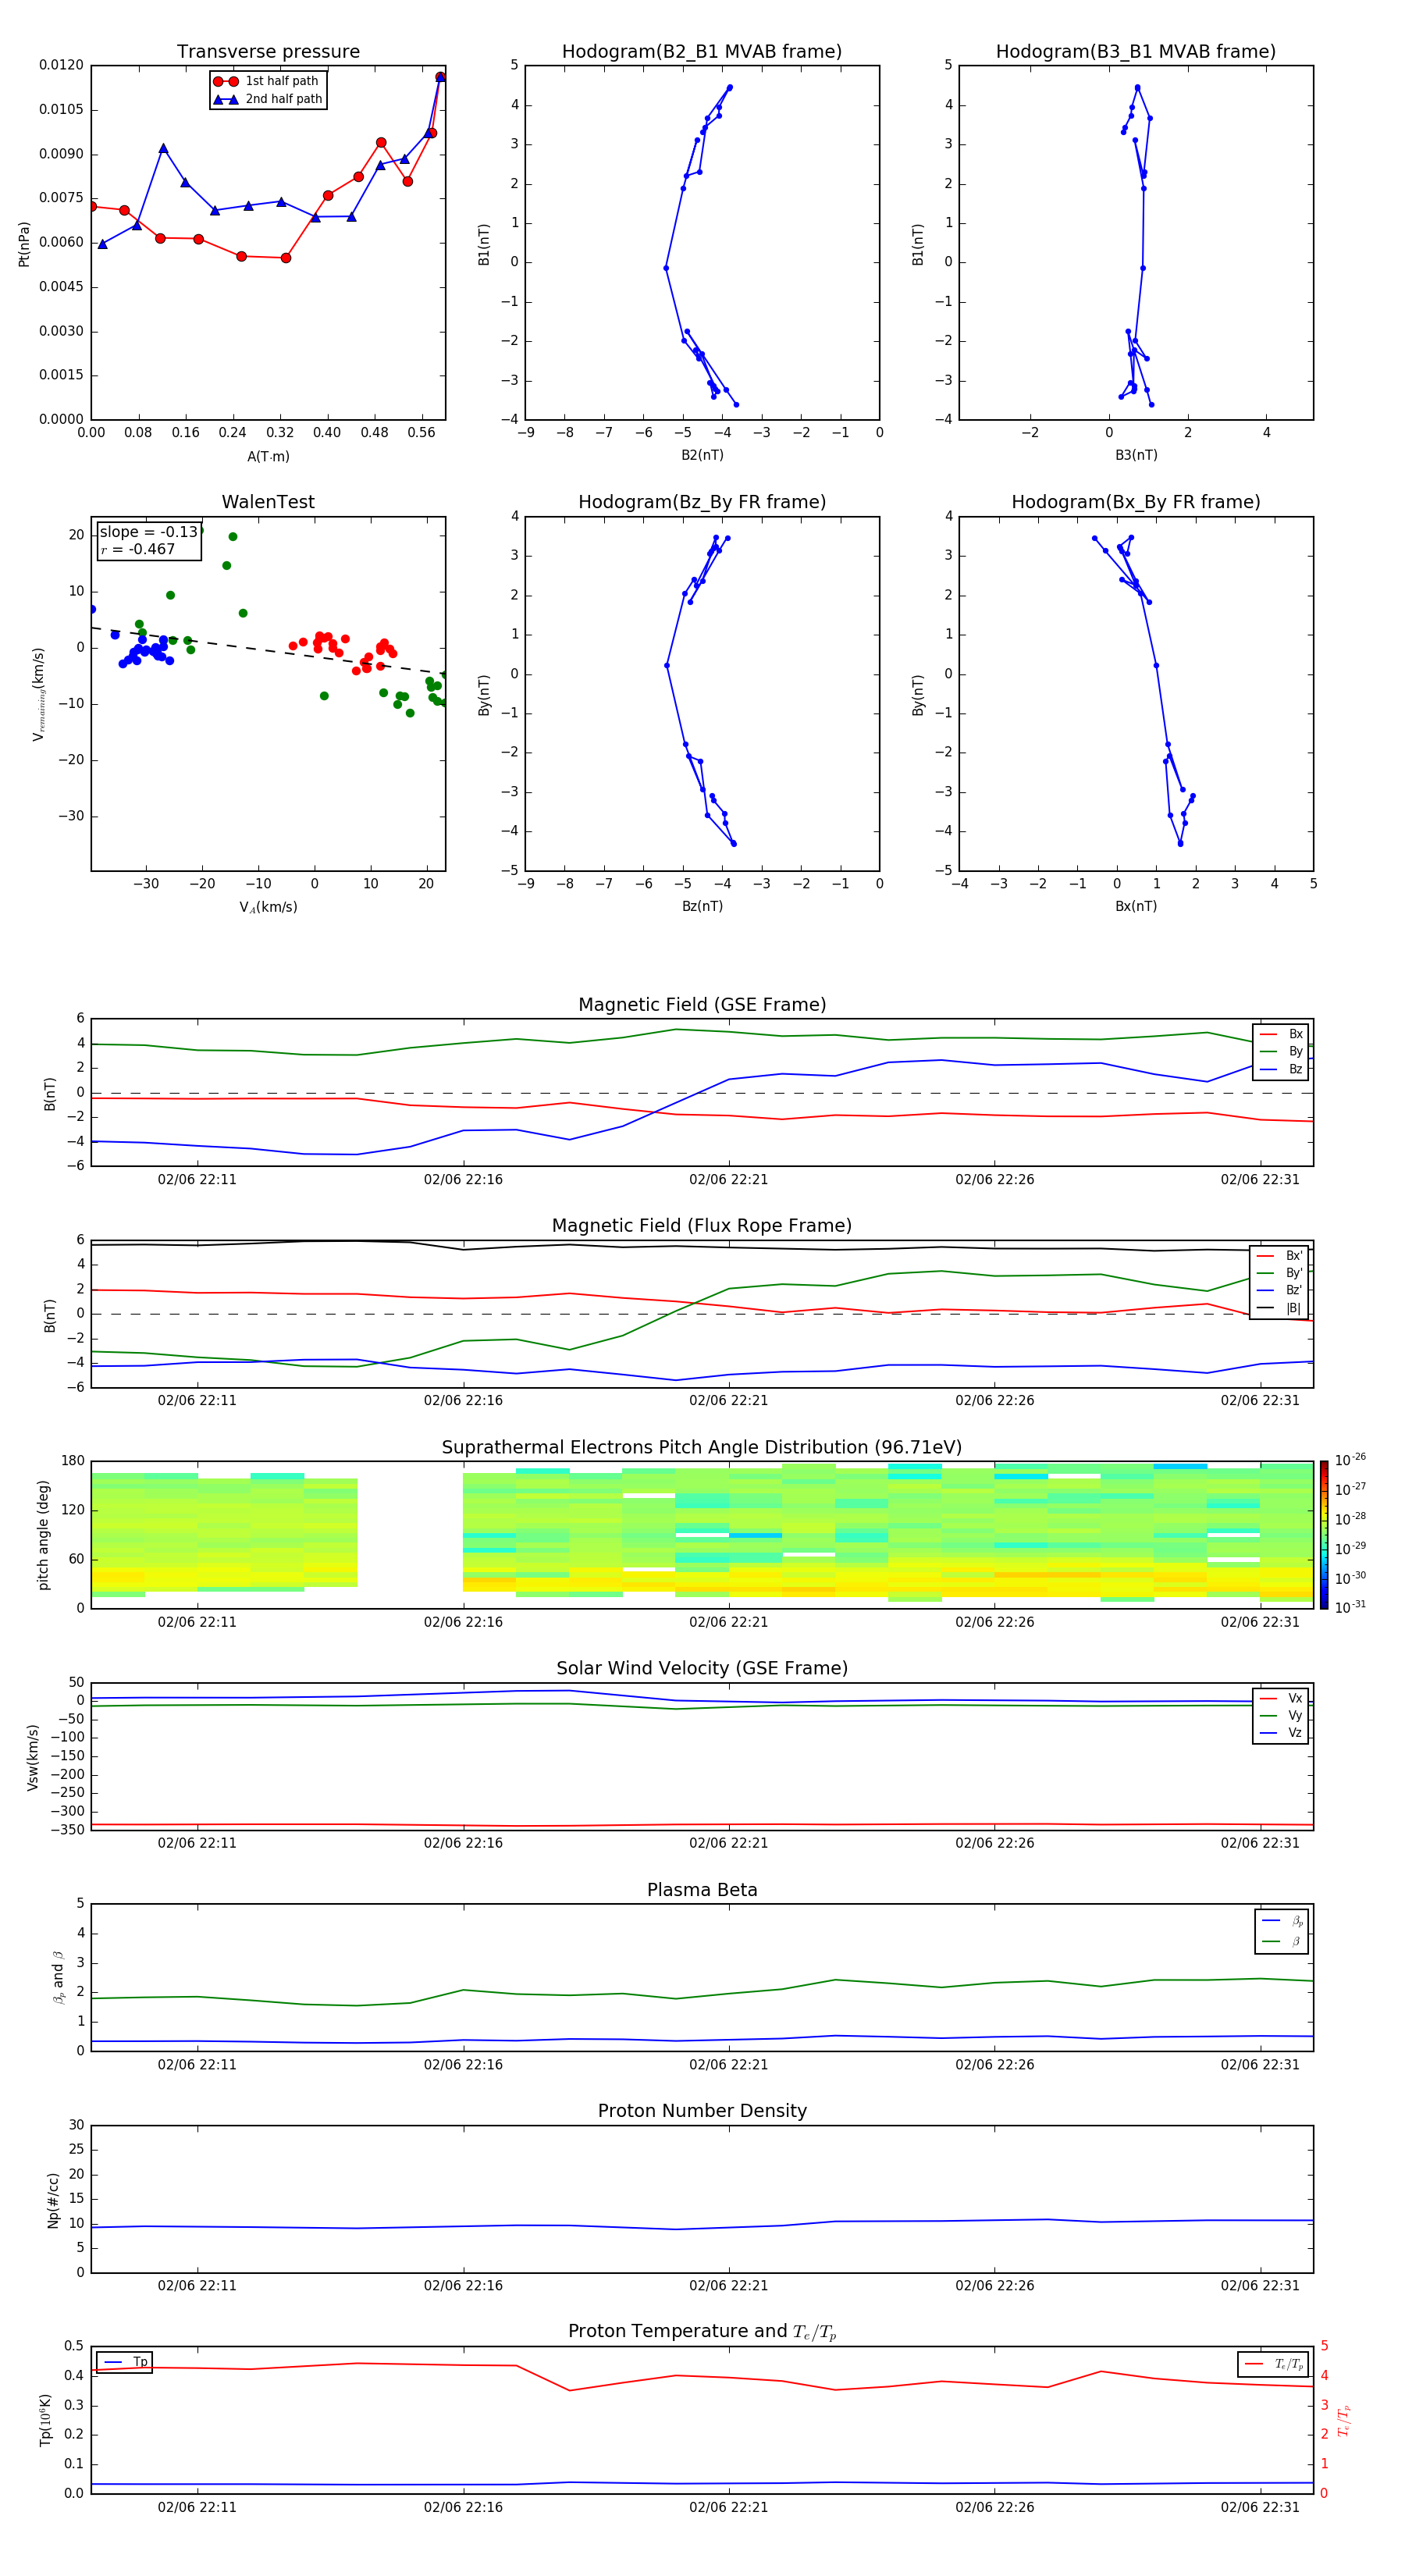This screenshot has width=1405, height=2576.
Task: Click "02/06 22:21" tick under Proton Temperature panel
Action: (x=729, y=2507)
